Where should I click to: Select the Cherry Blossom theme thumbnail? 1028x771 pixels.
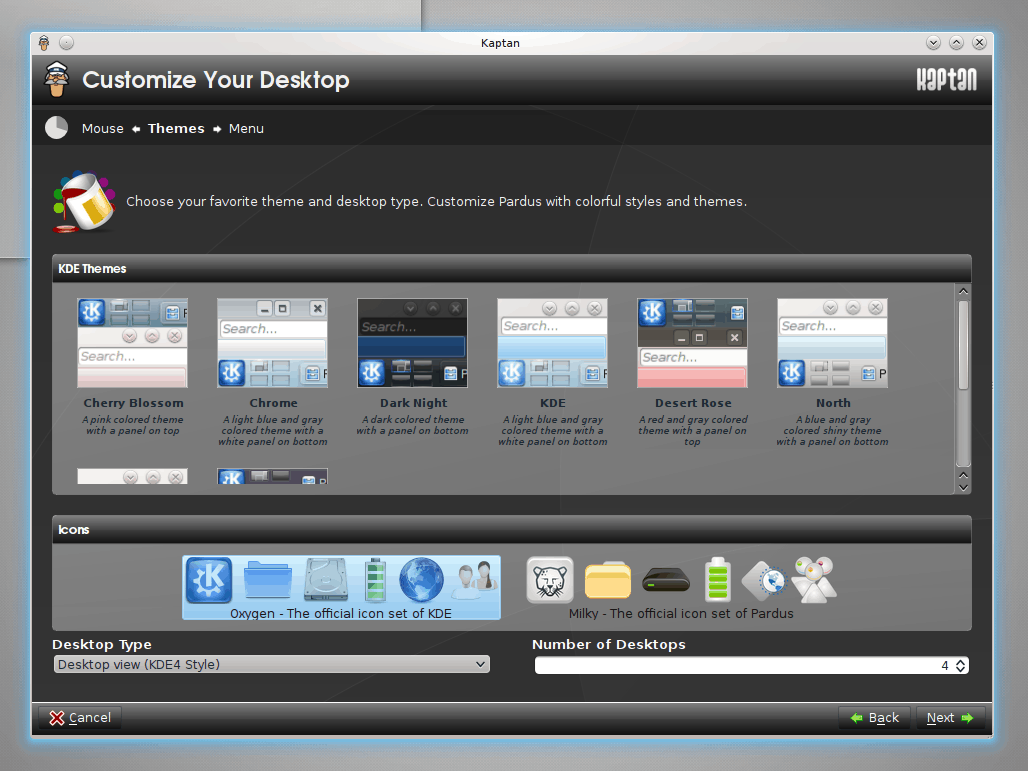tap(132, 343)
